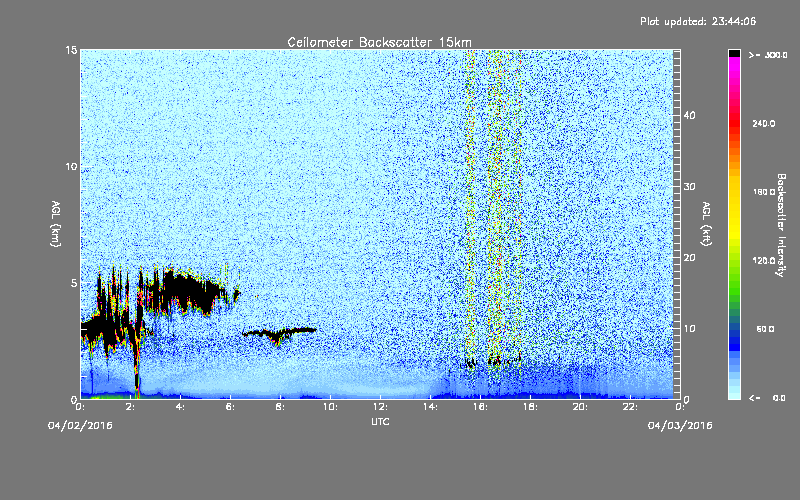The image size is (800, 500).
Task: Click the '12:' hour tick label
Action: [380, 407]
